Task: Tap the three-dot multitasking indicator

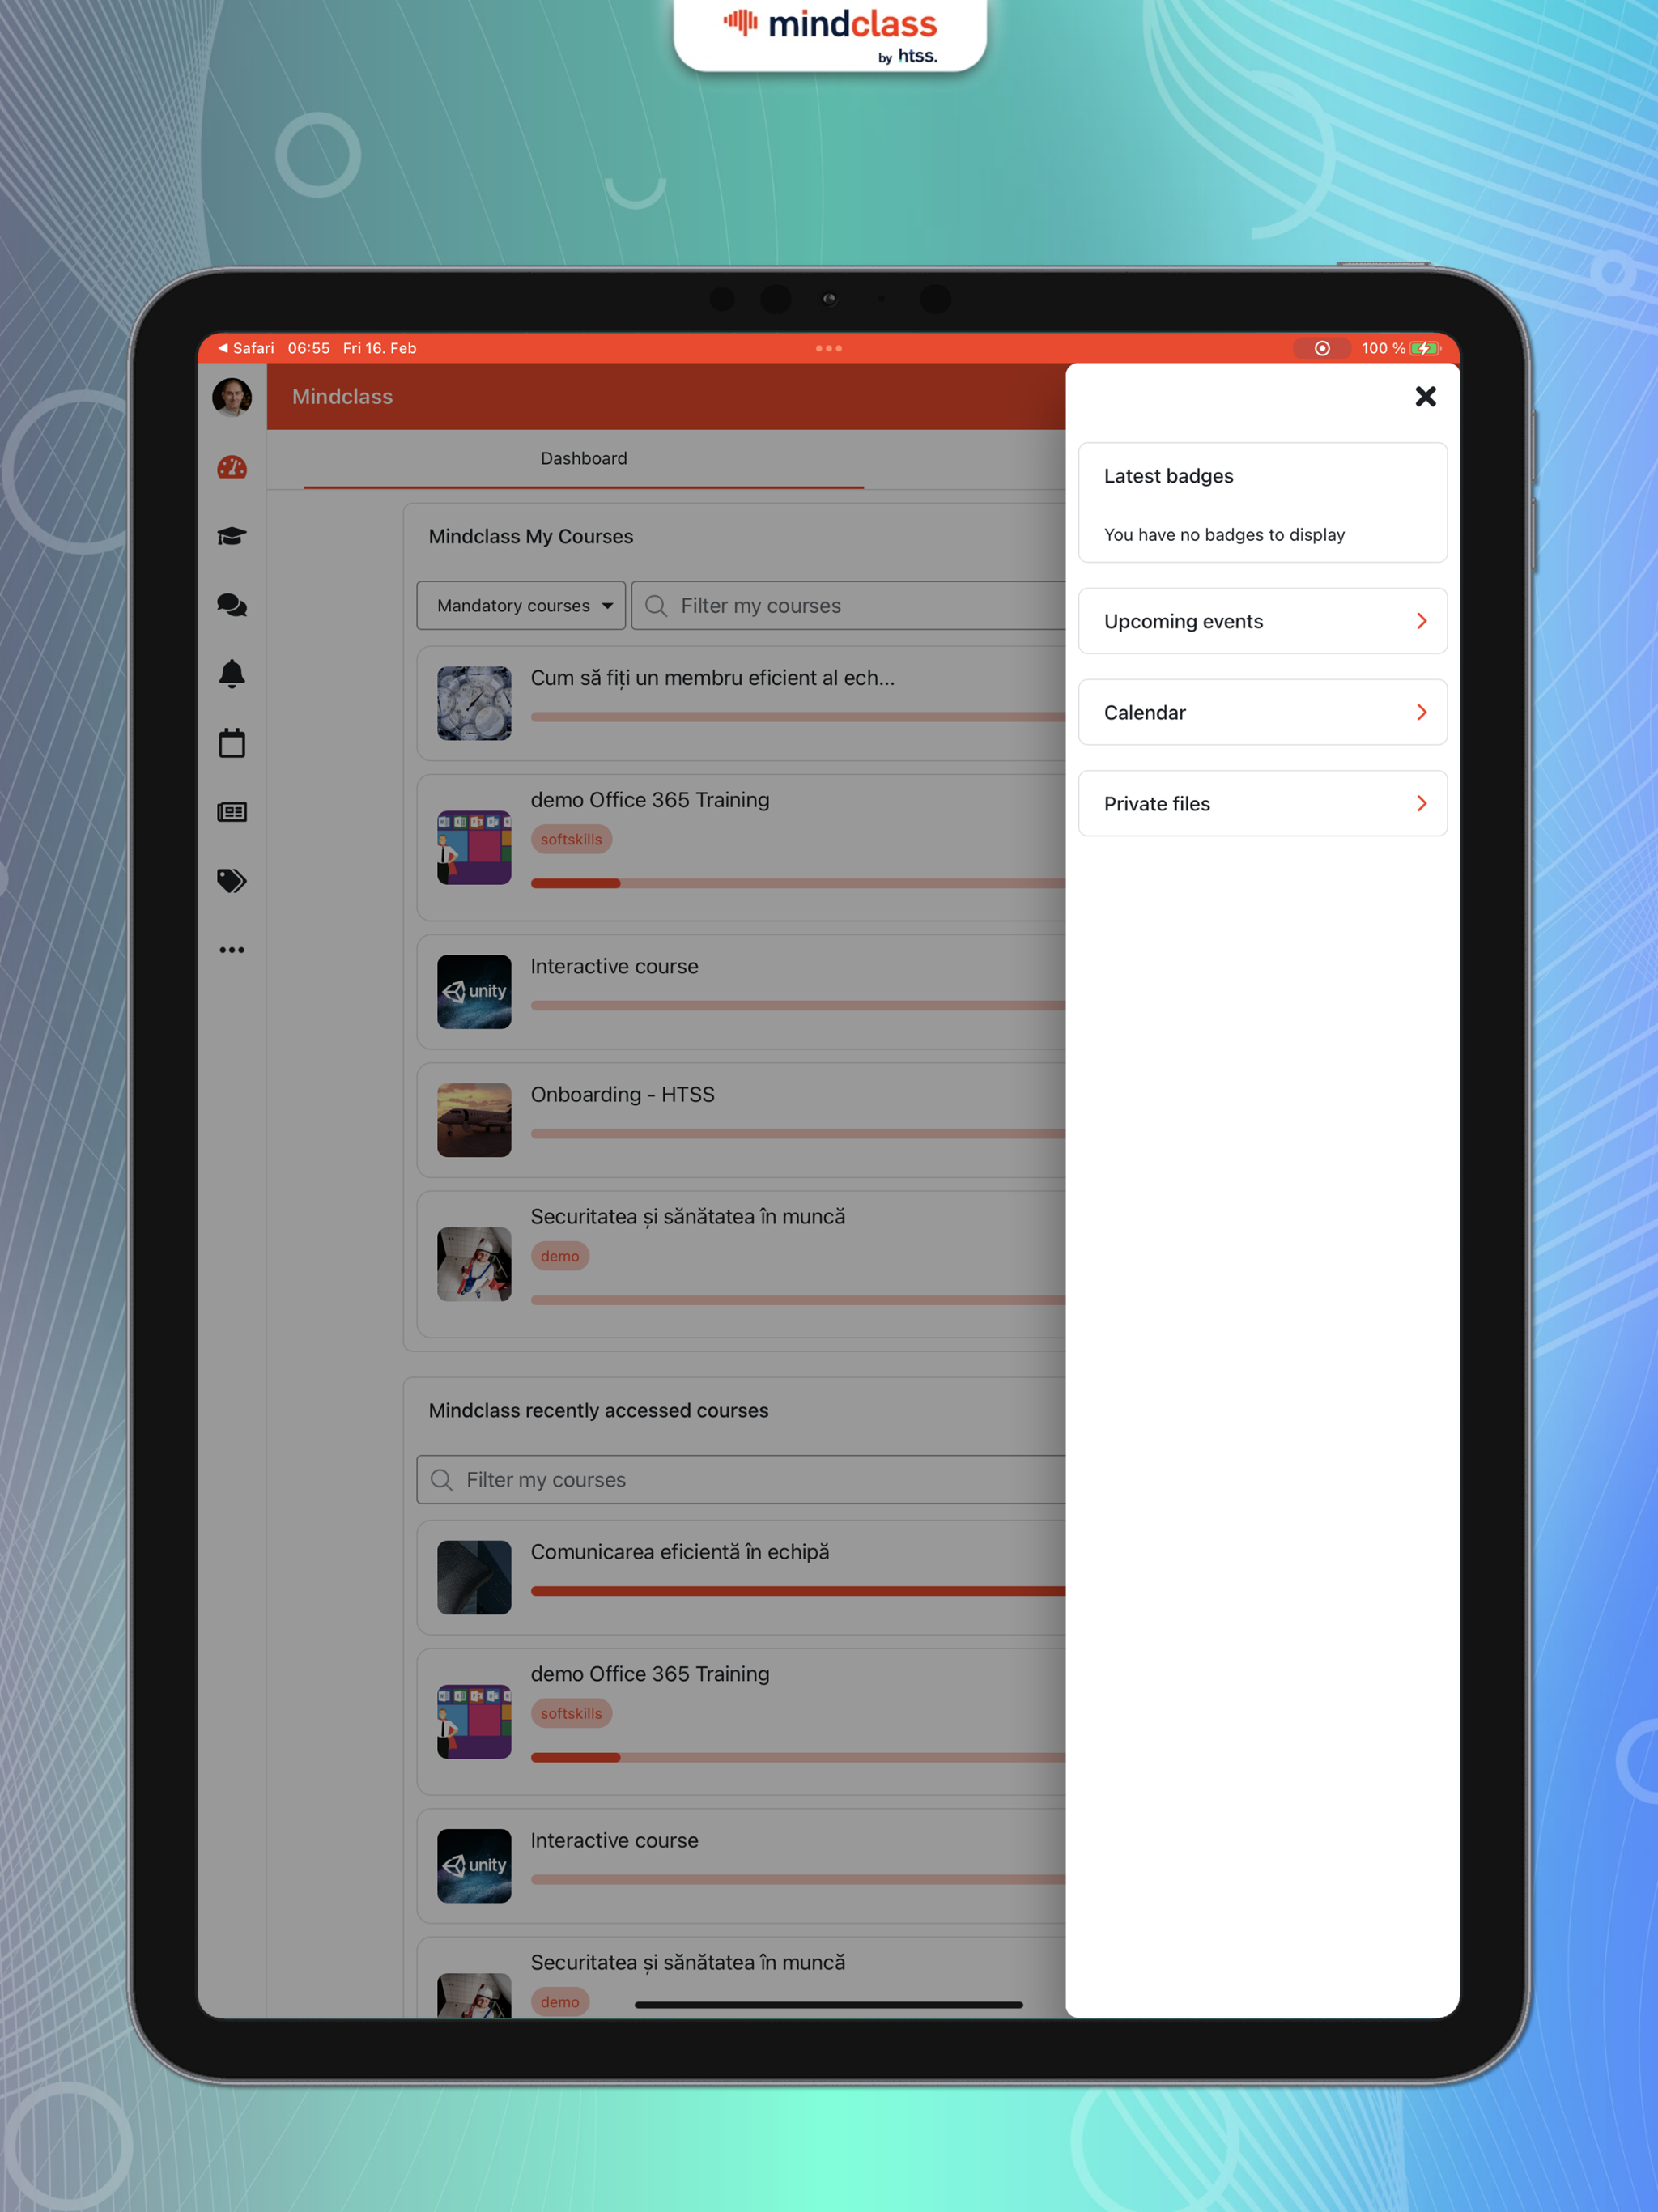Action: click(x=829, y=348)
